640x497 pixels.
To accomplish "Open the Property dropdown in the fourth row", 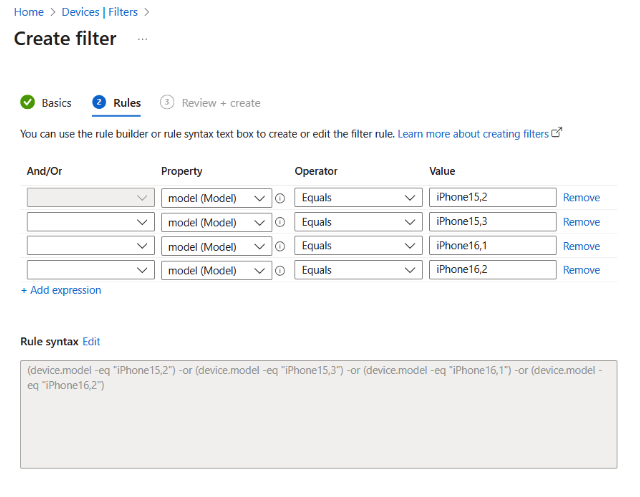I will (216, 270).
